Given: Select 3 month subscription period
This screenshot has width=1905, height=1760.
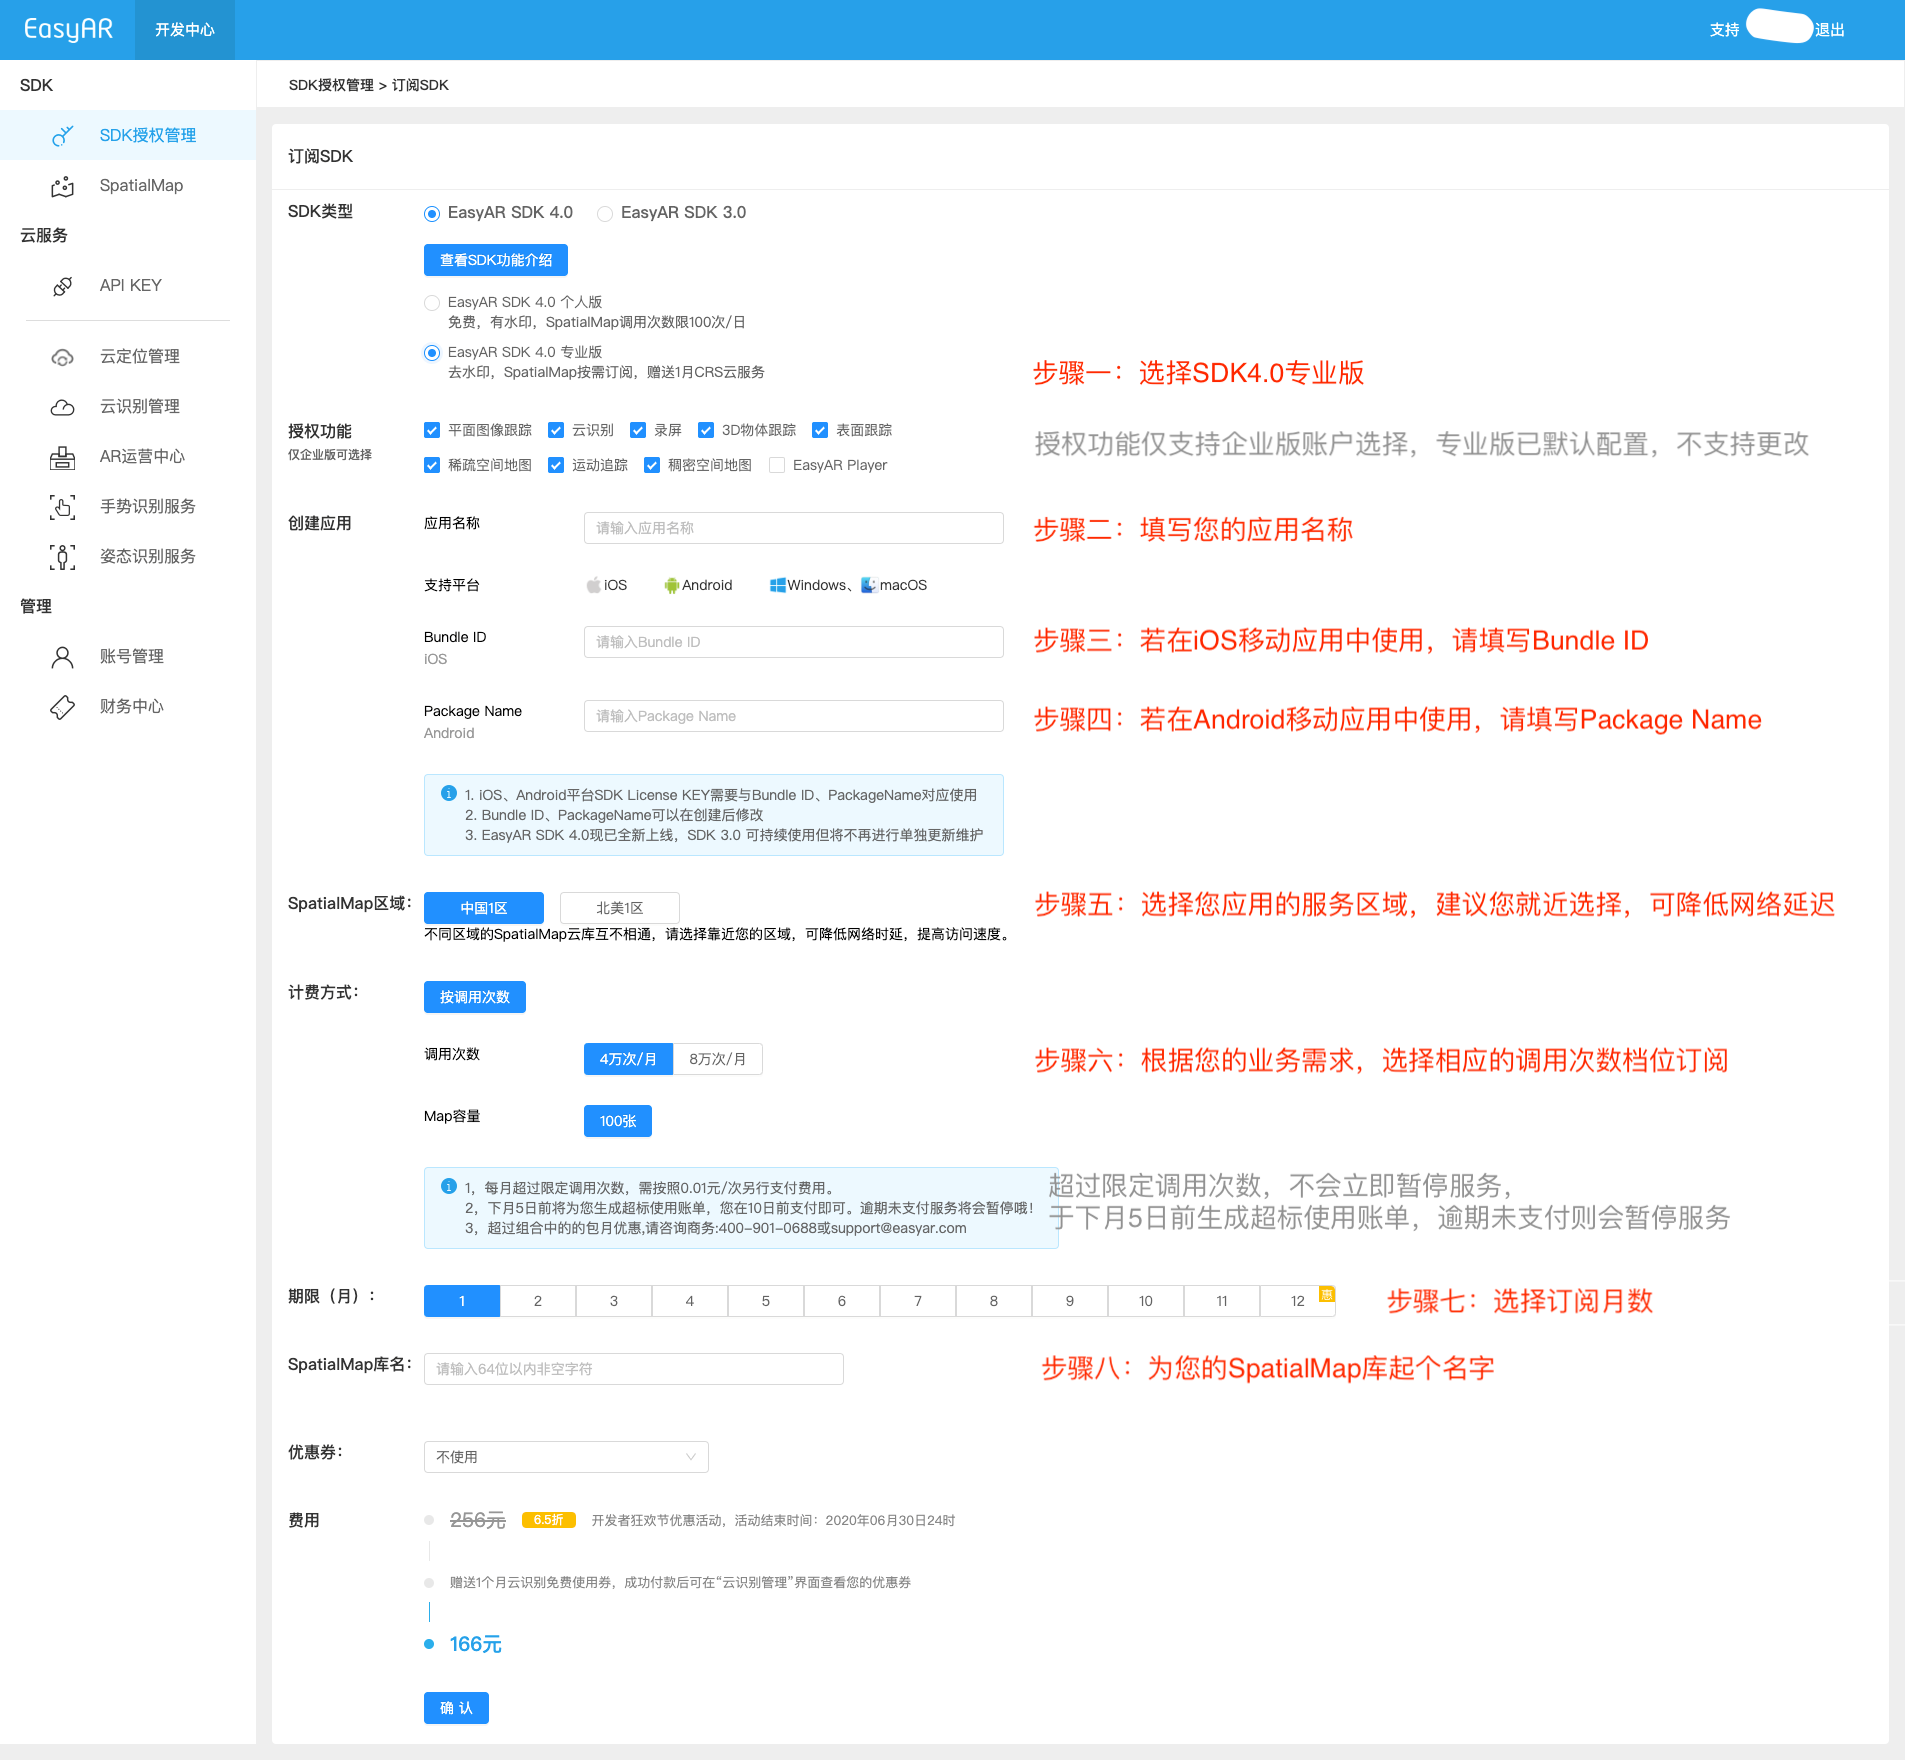Looking at the screenshot, I should (614, 1301).
